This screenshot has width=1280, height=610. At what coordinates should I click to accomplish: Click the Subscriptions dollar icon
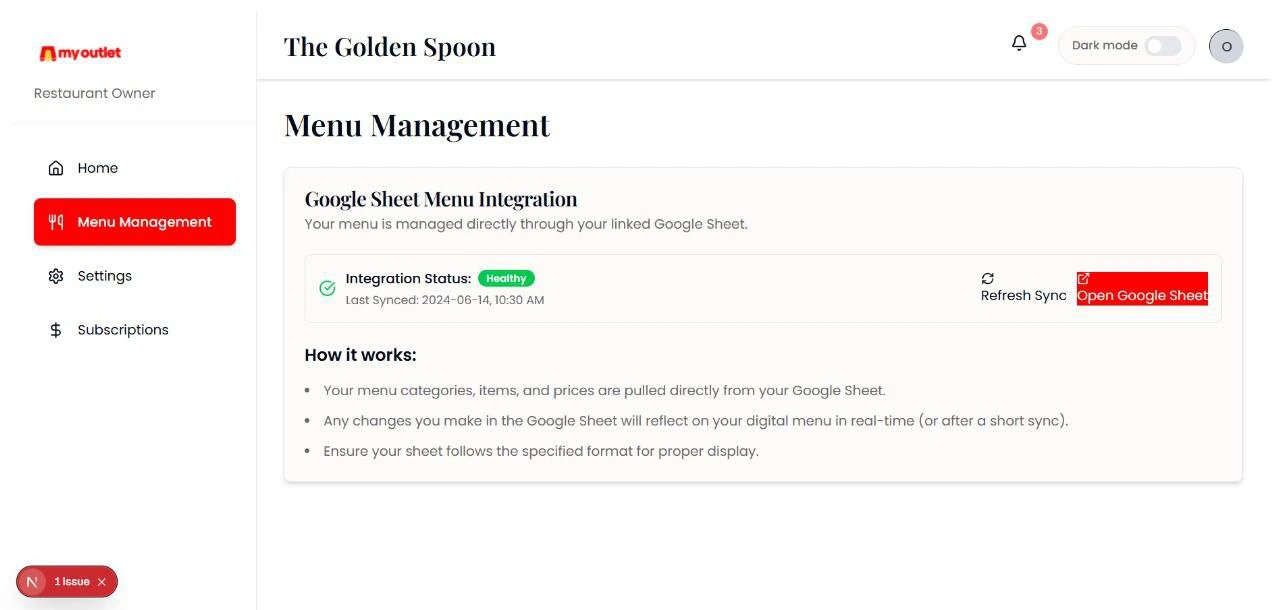tap(56, 330)
